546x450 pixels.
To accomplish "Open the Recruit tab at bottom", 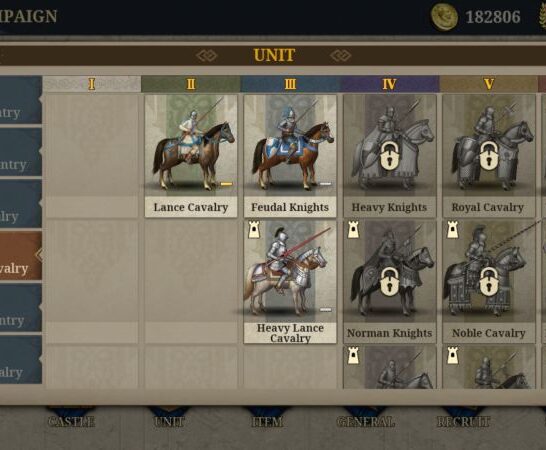I will tap(463, 422).
